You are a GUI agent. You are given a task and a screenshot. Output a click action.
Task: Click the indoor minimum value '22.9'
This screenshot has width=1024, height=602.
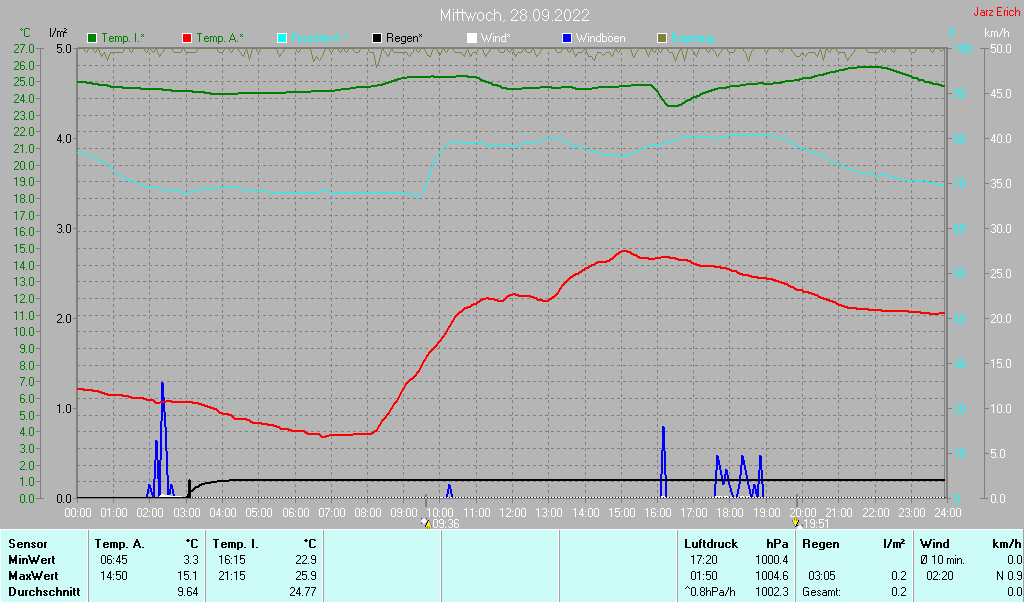306,560
